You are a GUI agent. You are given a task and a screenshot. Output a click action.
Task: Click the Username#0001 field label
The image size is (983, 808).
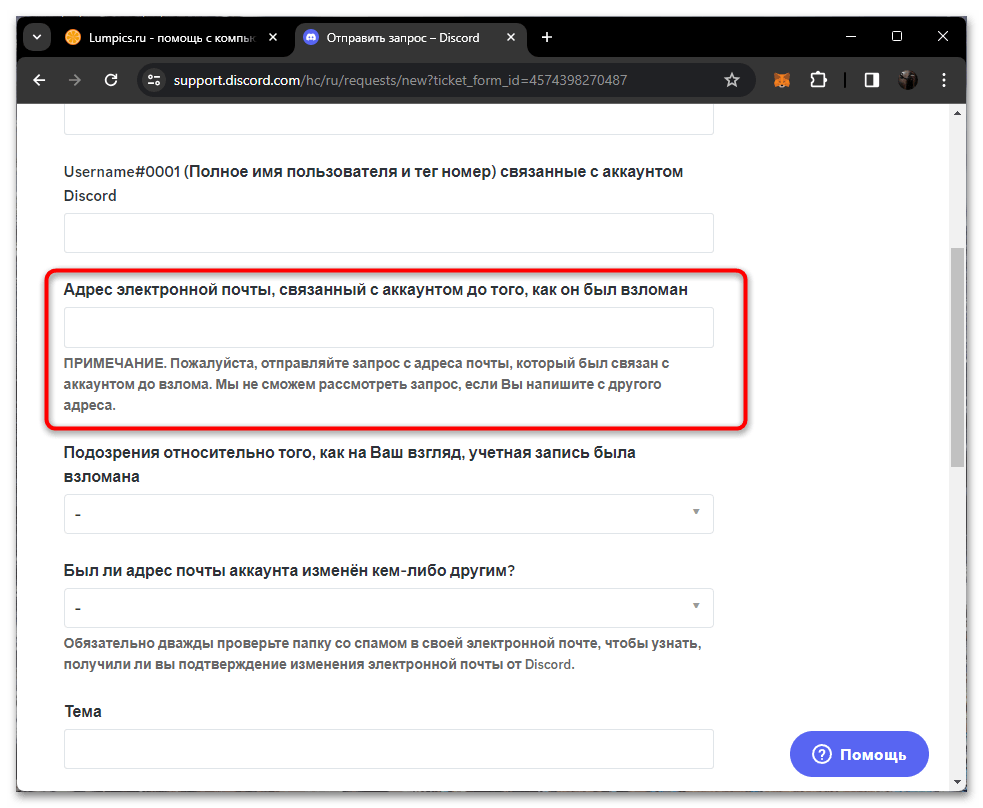tap(373, 184)
